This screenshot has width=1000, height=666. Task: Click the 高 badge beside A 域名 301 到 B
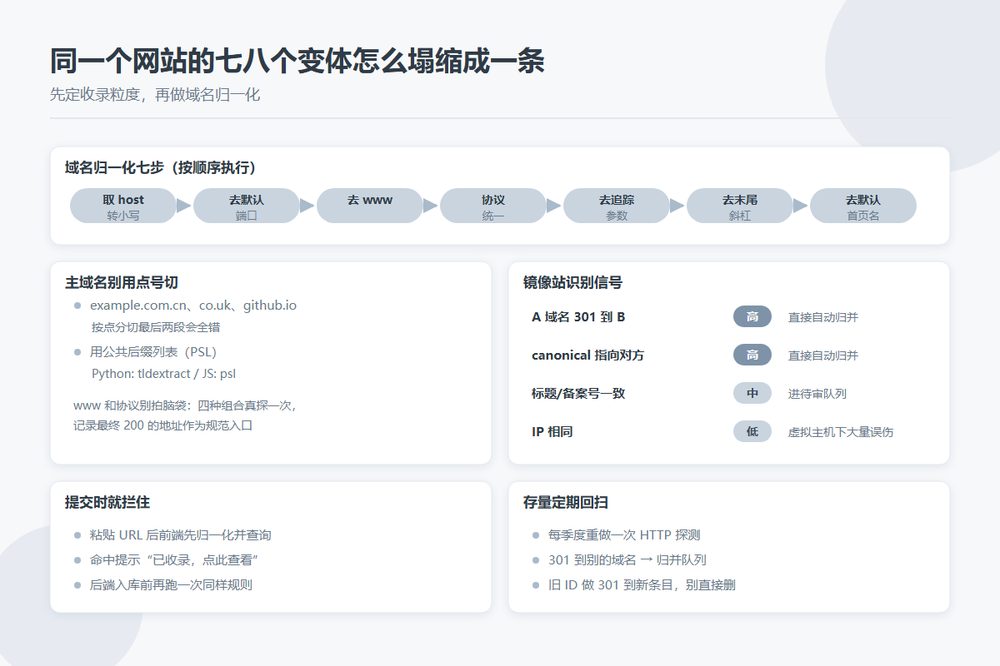coord(753,316)
